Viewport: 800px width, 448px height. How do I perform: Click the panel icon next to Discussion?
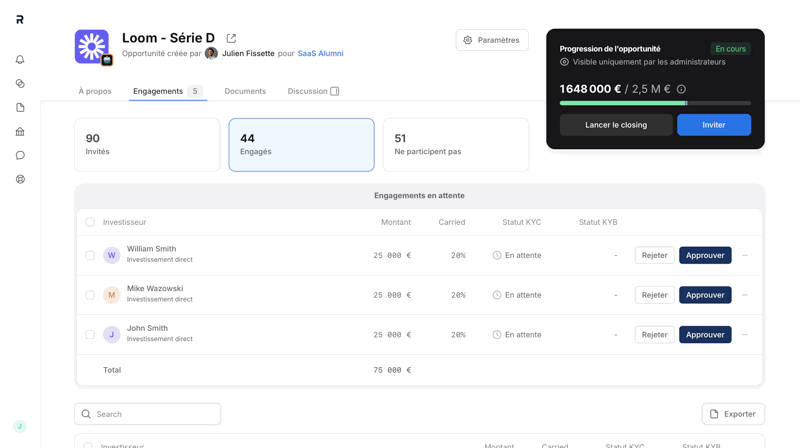(335, 91)
